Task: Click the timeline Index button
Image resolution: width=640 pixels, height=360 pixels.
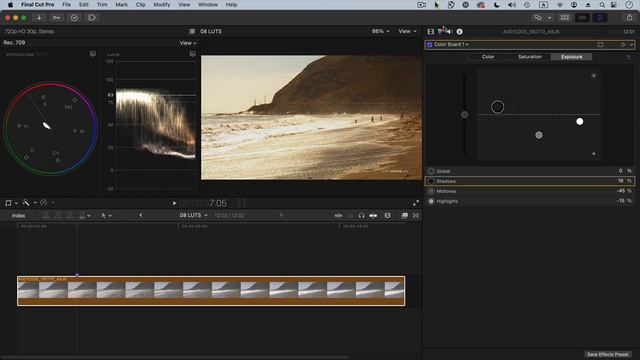Action: click(18, 216)
